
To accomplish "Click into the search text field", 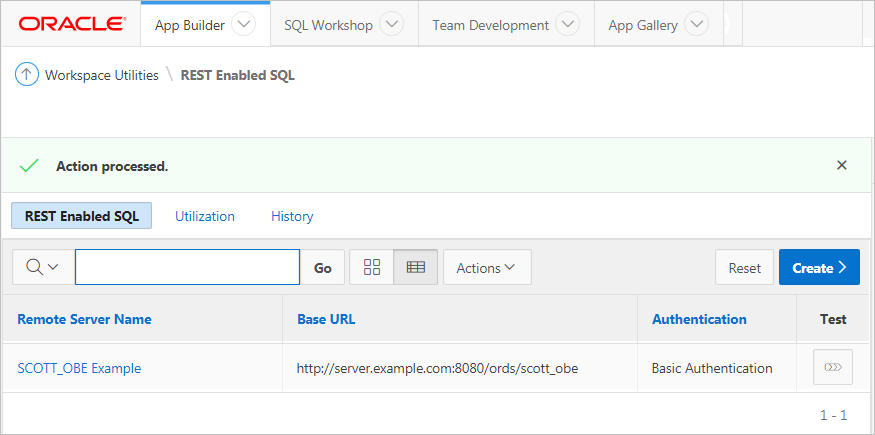I will [x=187, y=267].
